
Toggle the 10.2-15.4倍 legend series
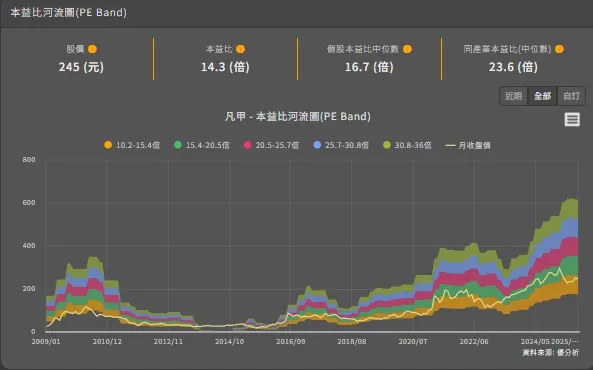click(x=132, y=145)
